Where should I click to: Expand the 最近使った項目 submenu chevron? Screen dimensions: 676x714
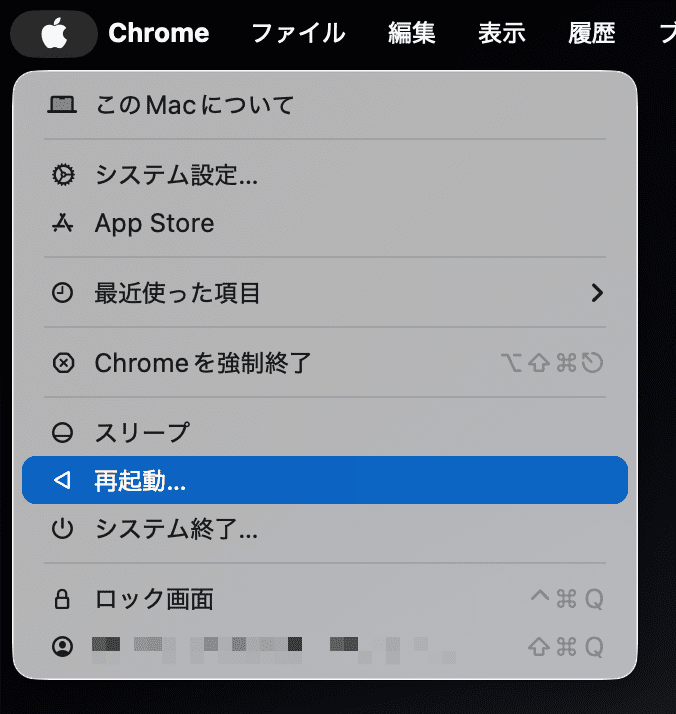coord(597,293)
